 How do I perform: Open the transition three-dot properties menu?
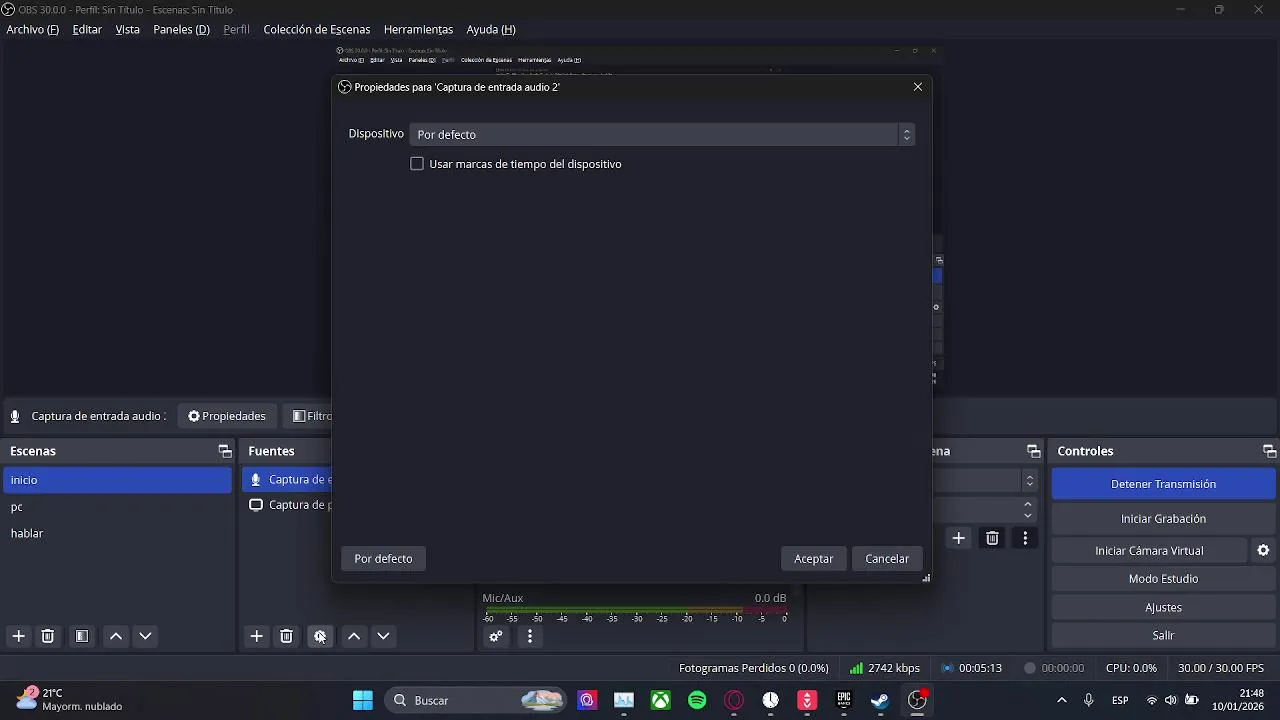[1025, 538]
